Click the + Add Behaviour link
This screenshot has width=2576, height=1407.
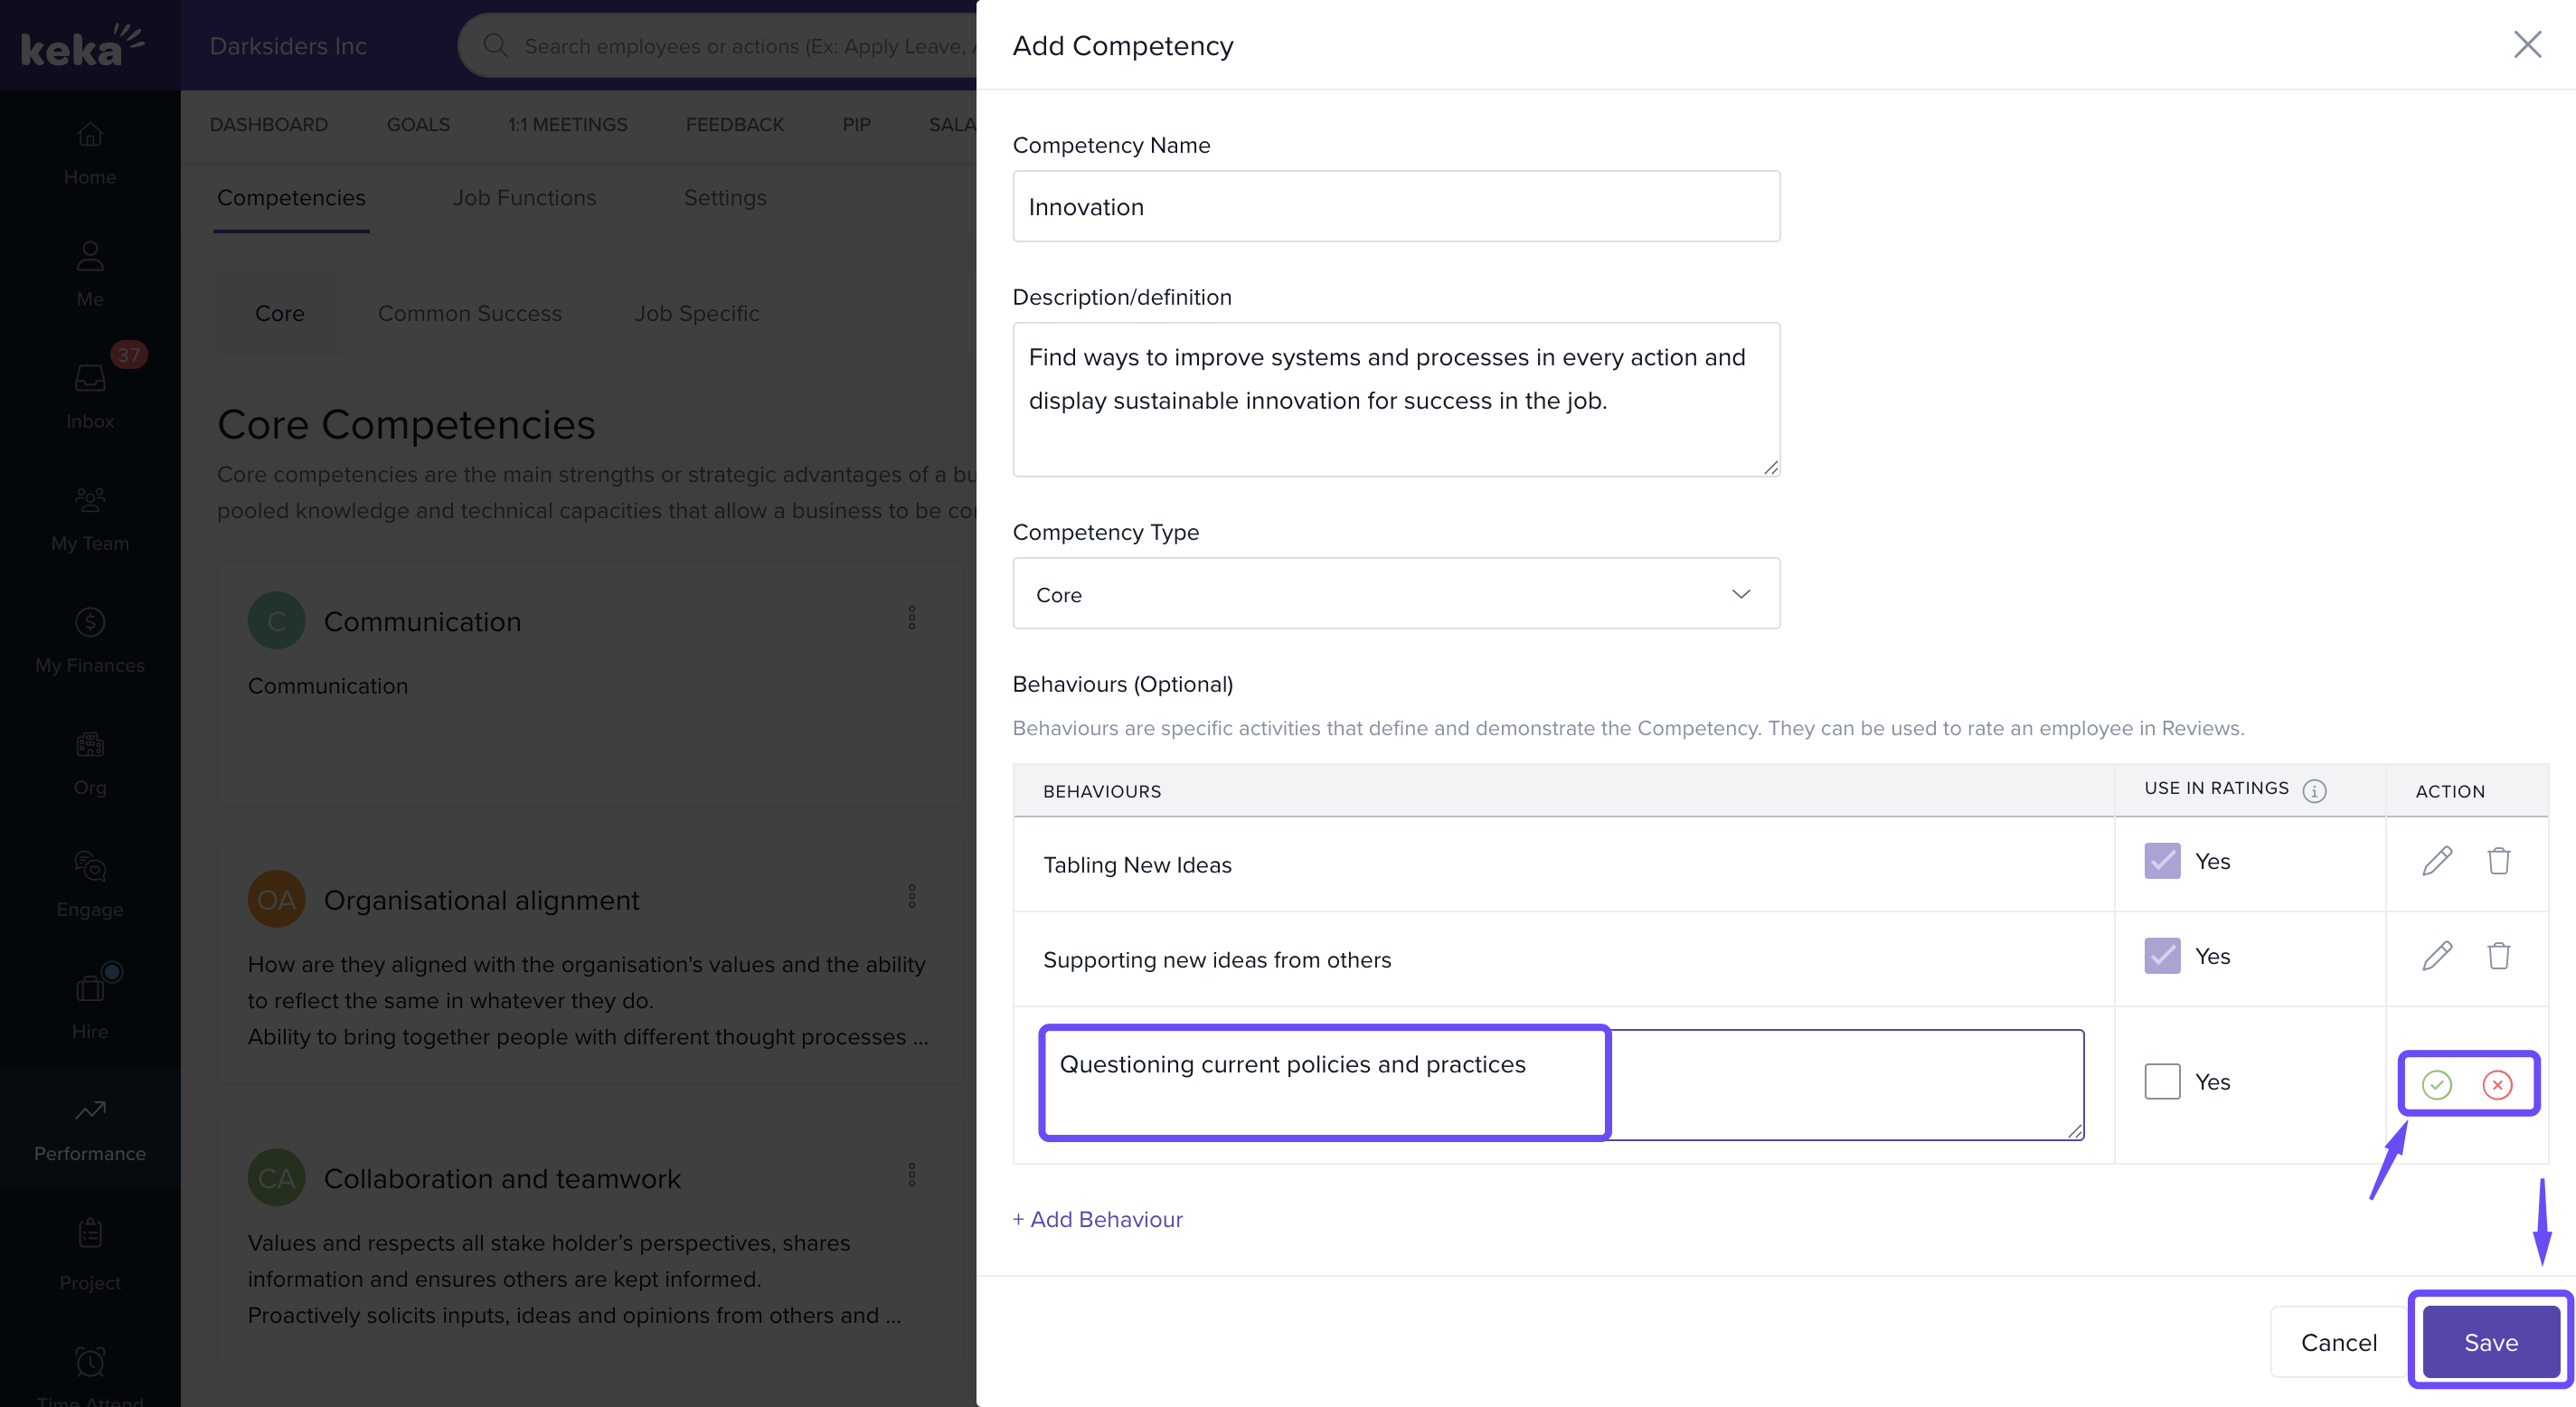point(1097,1219)
